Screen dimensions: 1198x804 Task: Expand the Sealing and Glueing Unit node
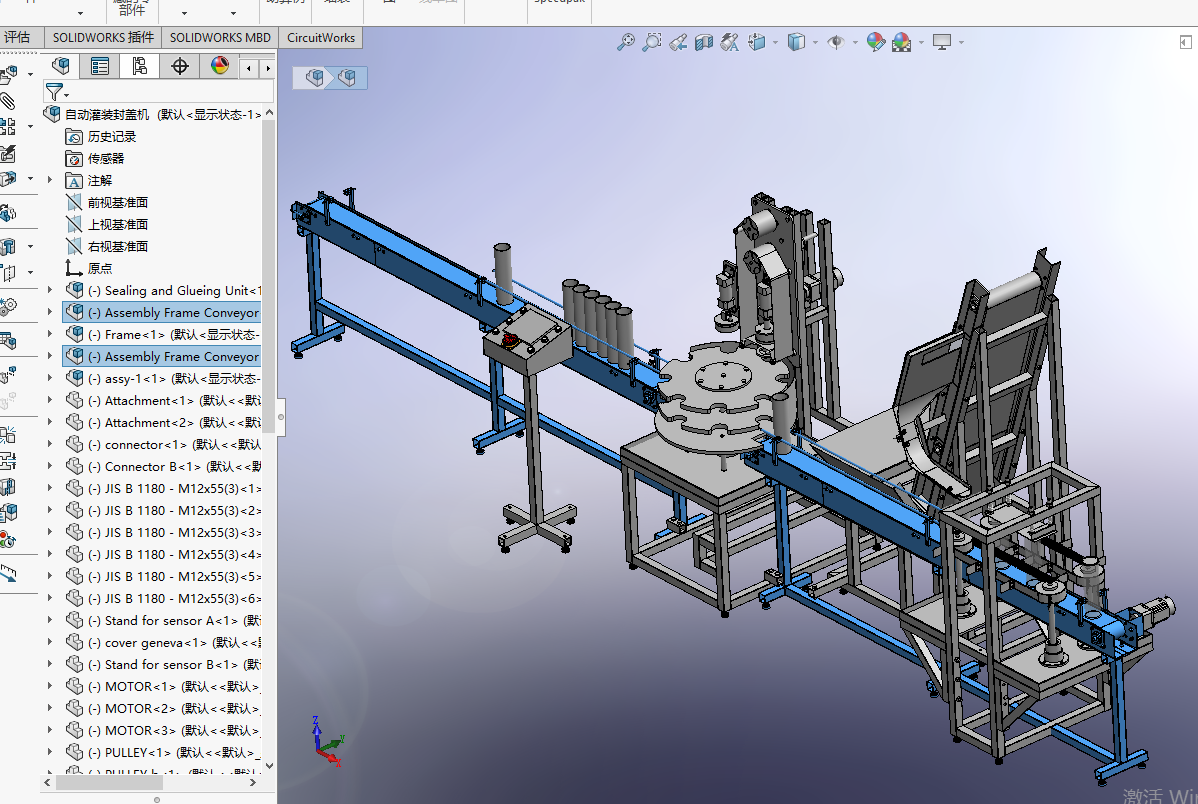tap(50, 290)
